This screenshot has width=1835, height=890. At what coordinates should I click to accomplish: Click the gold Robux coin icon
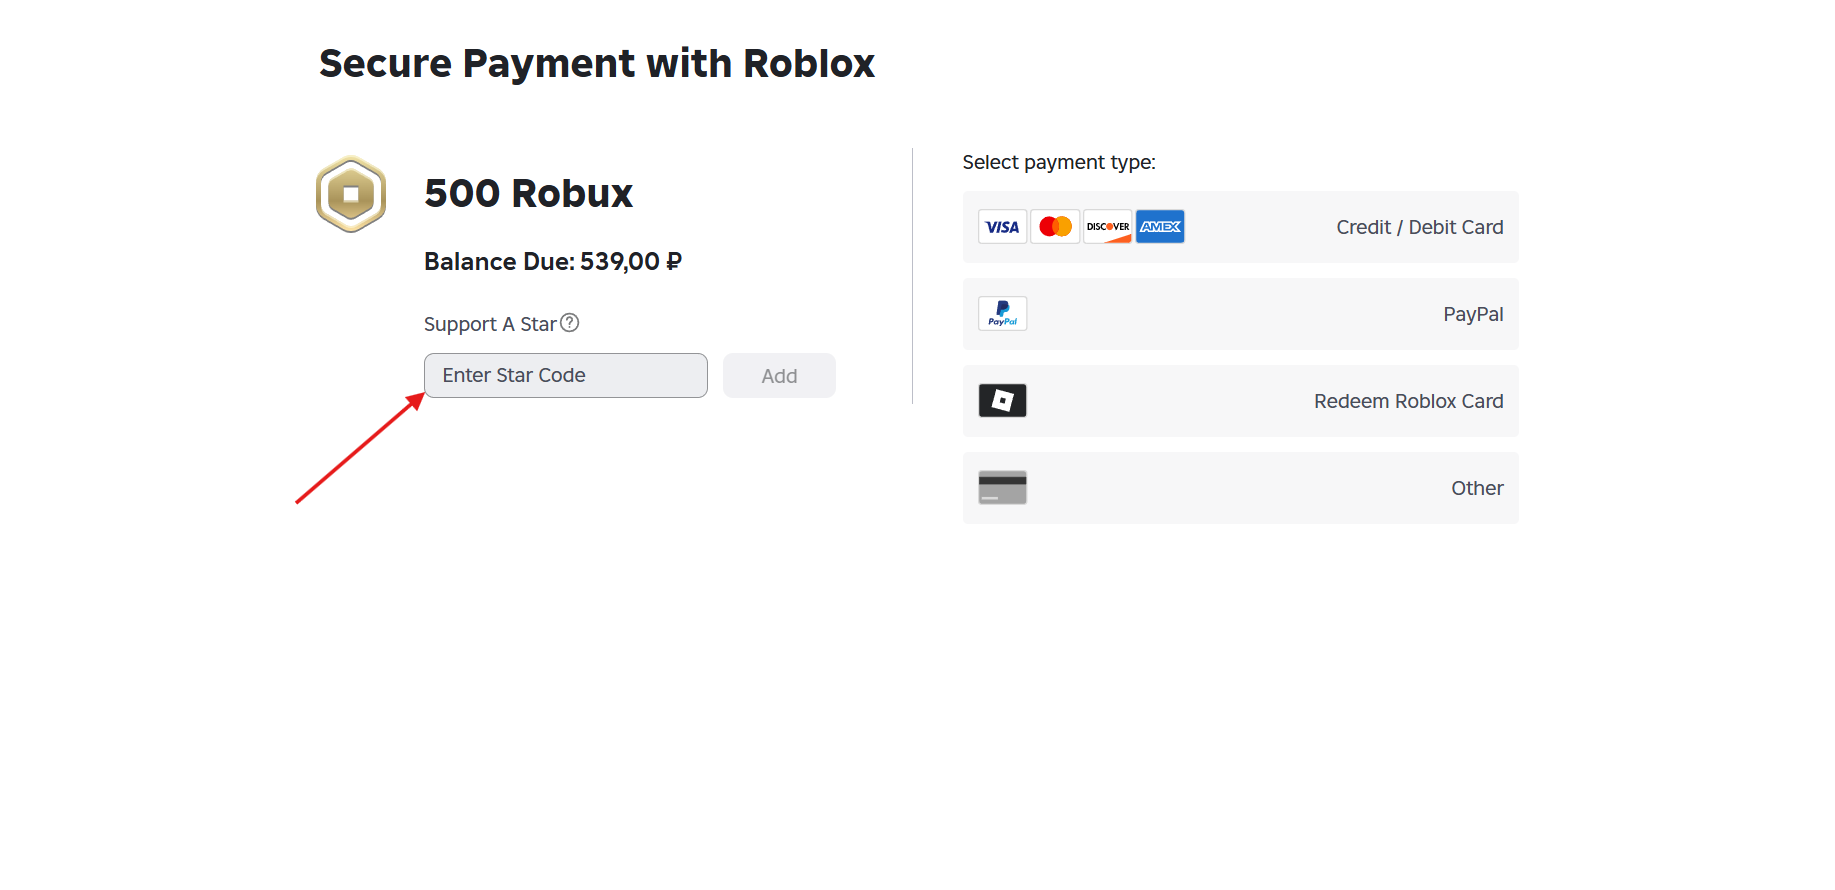[x=351, y=194]
